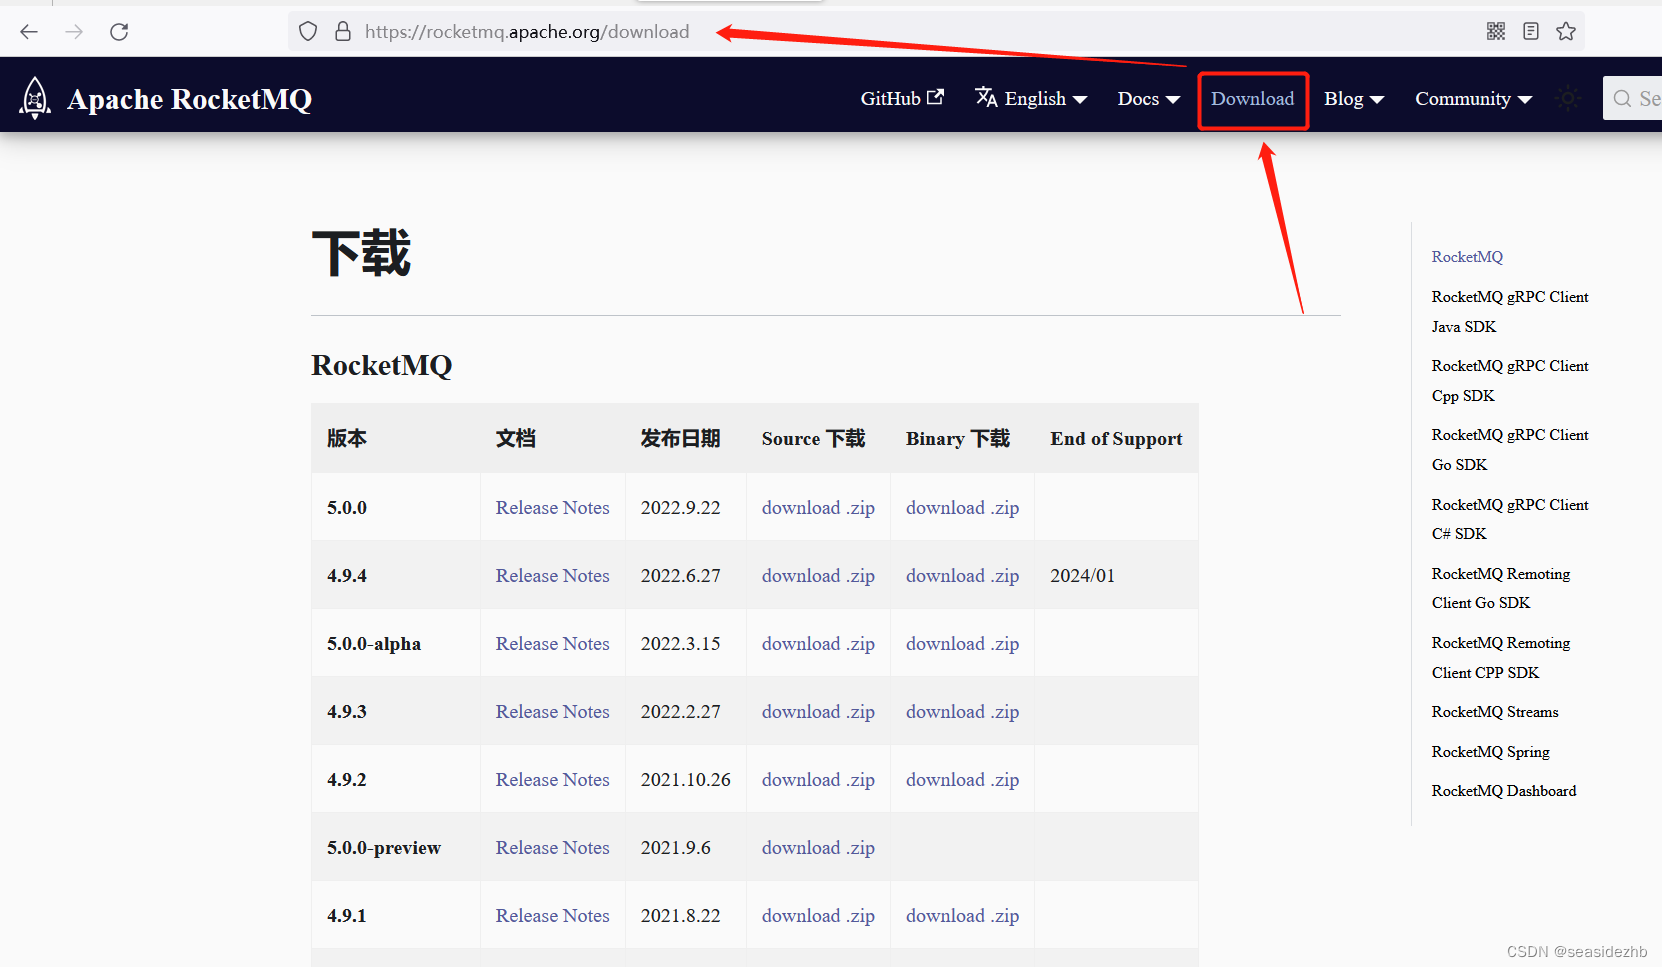
Task: Select the Download nav item
Action: (x=1253, y=99)
